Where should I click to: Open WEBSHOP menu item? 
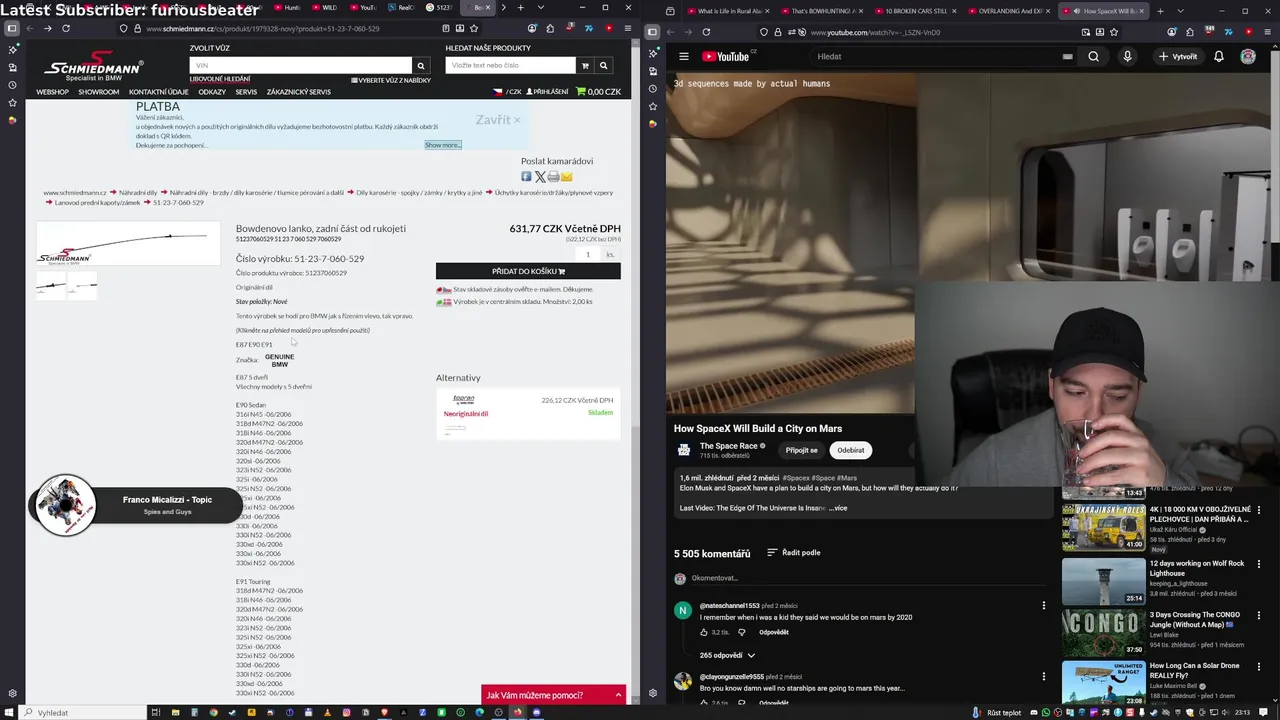point(53,92)
